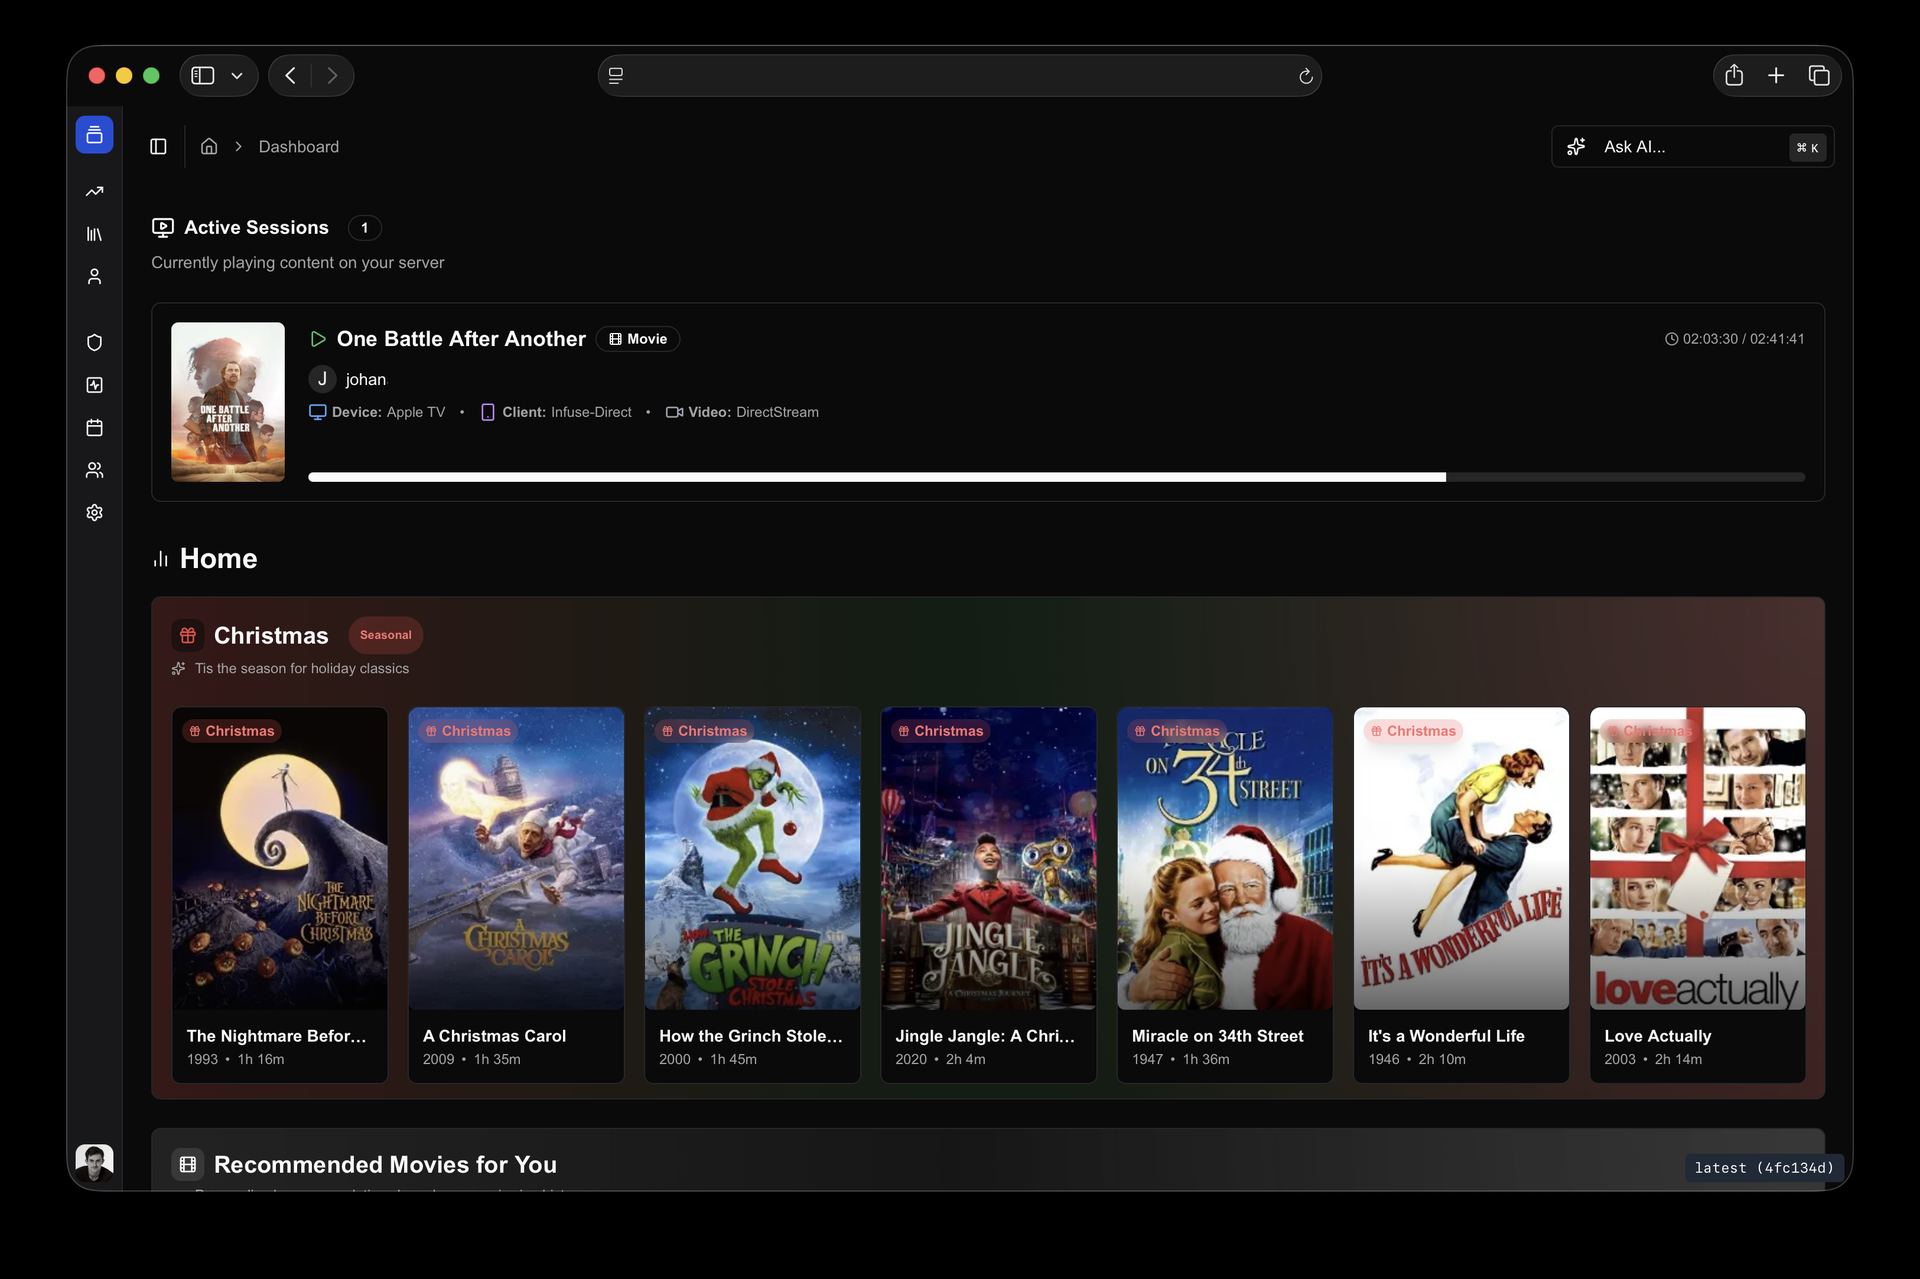Viewport: 1920px width, 1279px height.
Task: Open The Nightmare Before Christmas poster
Action: 280,858
